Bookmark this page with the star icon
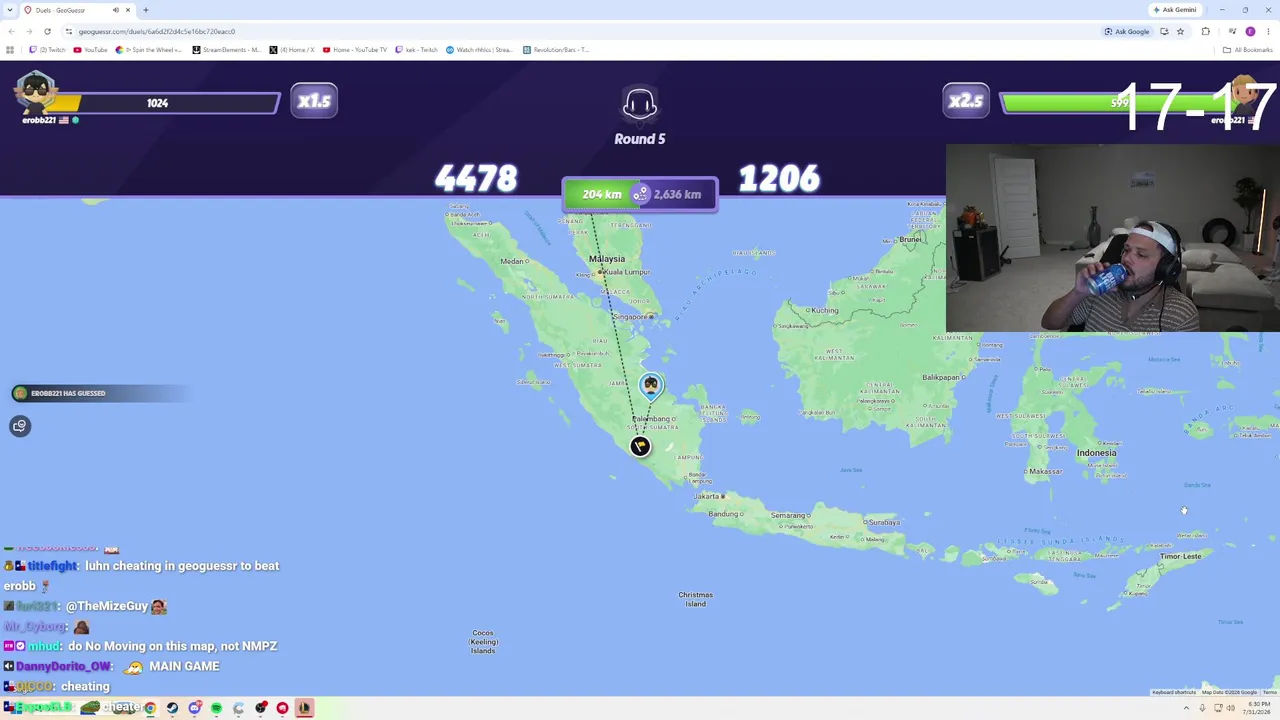 [x=1180, y=31]
